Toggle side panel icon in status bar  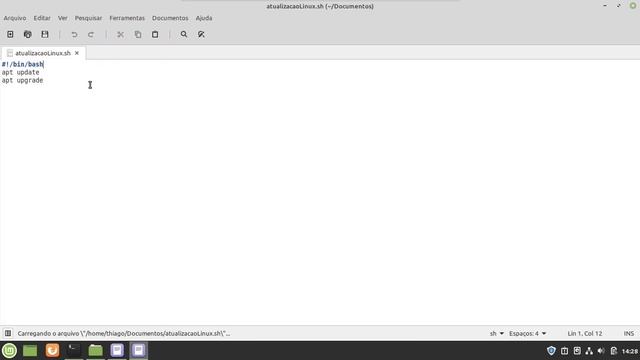click(x=8, y=333)
